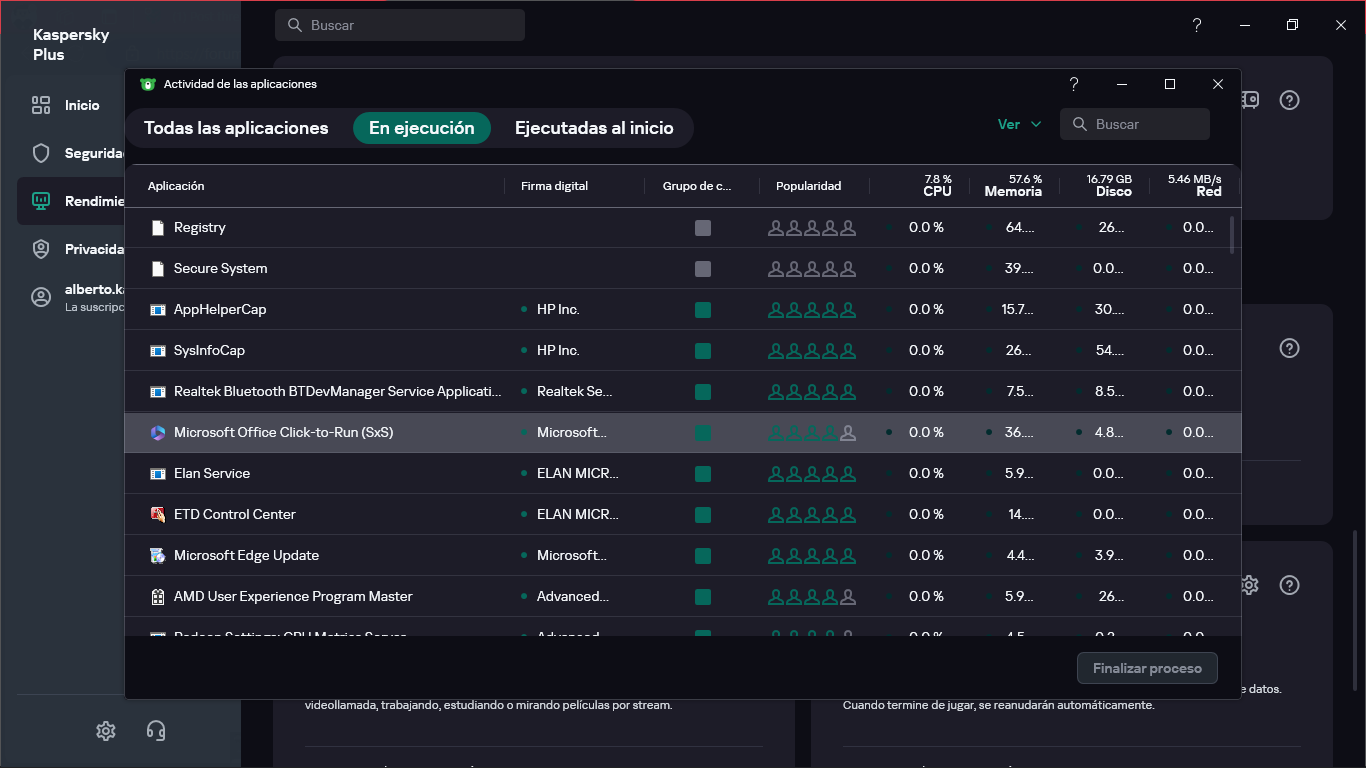
Task: Click the AMD User Experience Program icon
Action: coord(157,596)
